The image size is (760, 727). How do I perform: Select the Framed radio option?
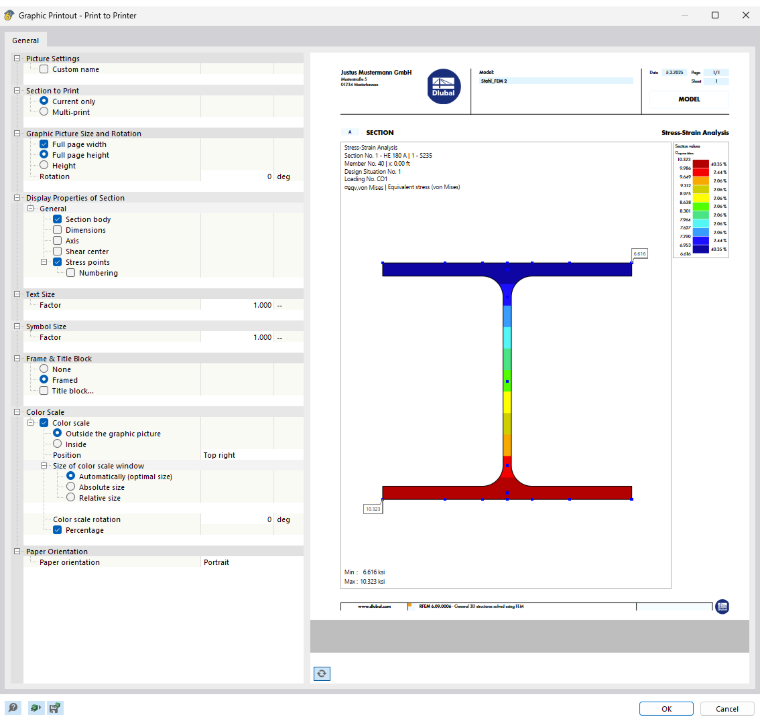(x=44, y=379)
